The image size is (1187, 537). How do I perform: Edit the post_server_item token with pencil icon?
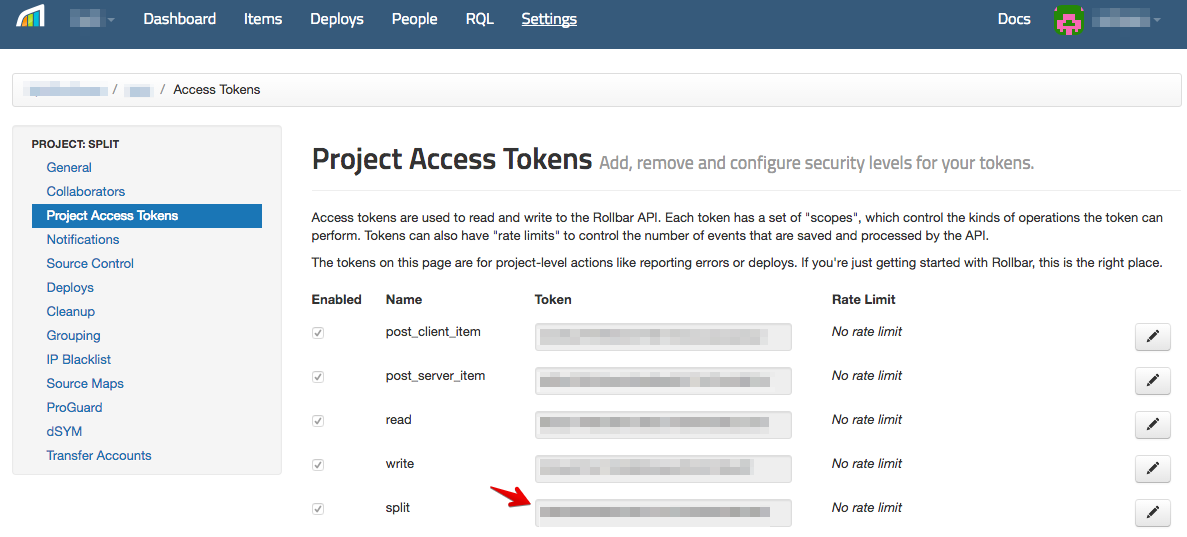(1152, 381)
